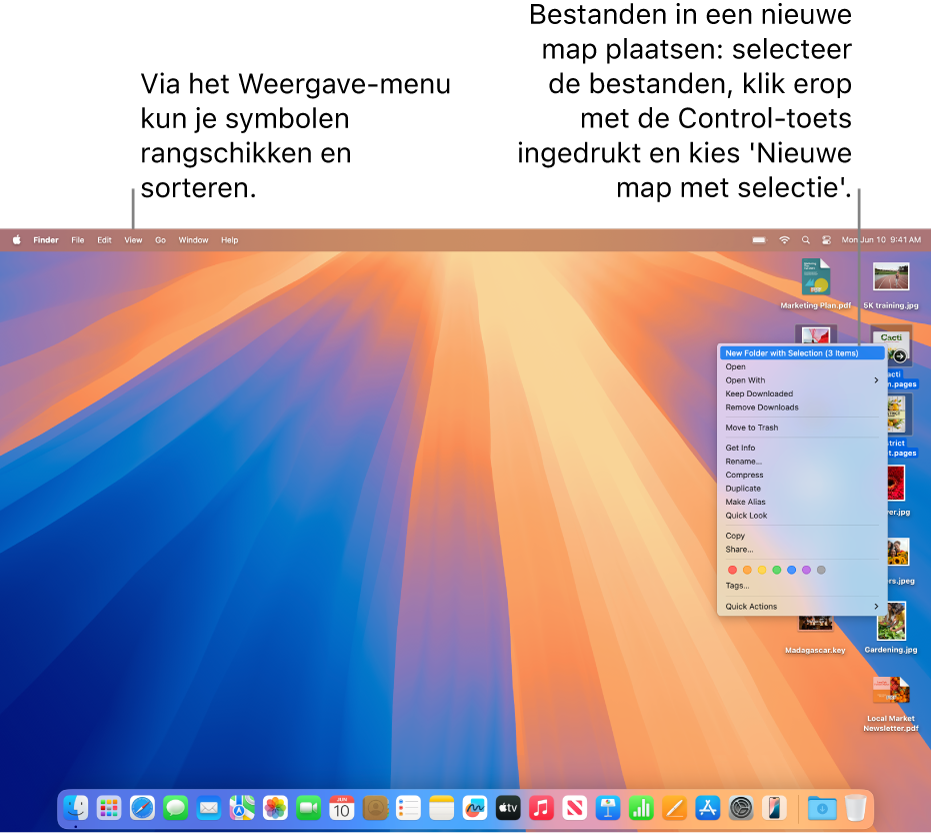This screenshot has width=931, height=833.
Task: Open the Apple menu
Action: tap(17, 240)
